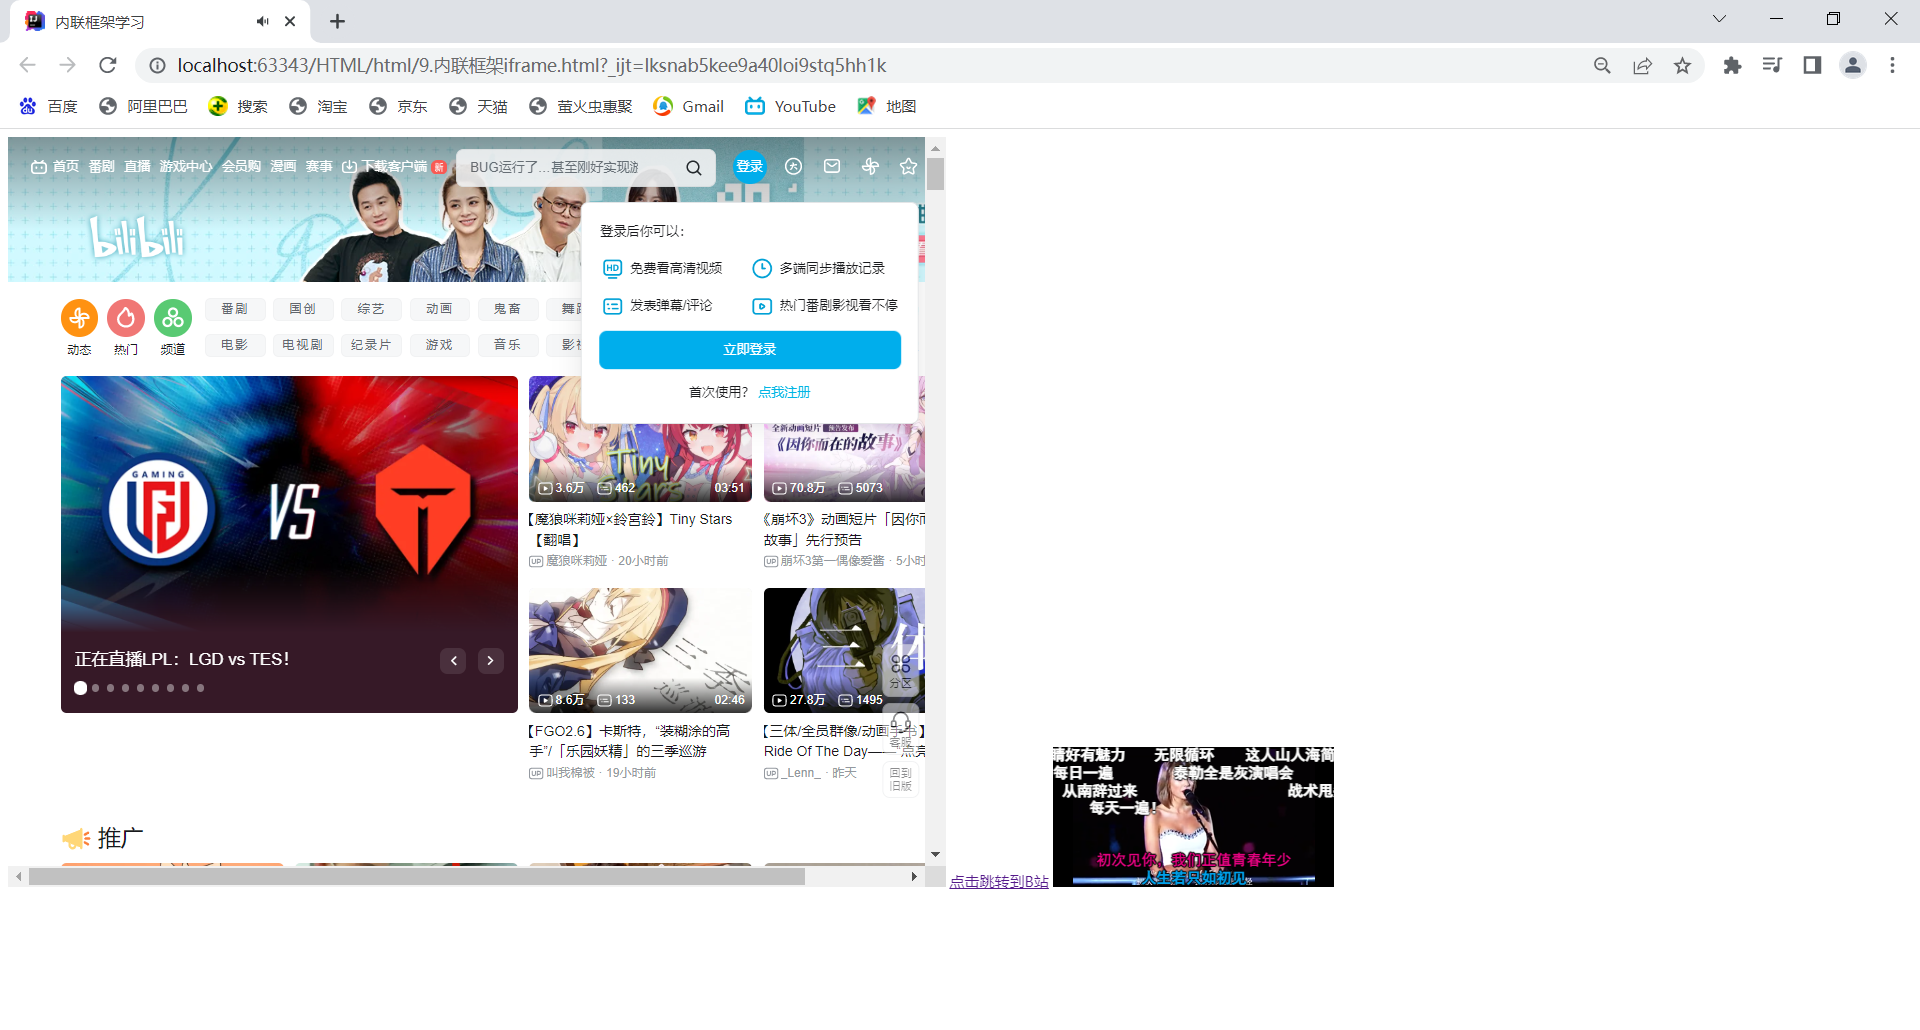This screenshot has height=1030, width=1920.
Task: Select the 国创 category tag
Action: (x=302, y=309)
